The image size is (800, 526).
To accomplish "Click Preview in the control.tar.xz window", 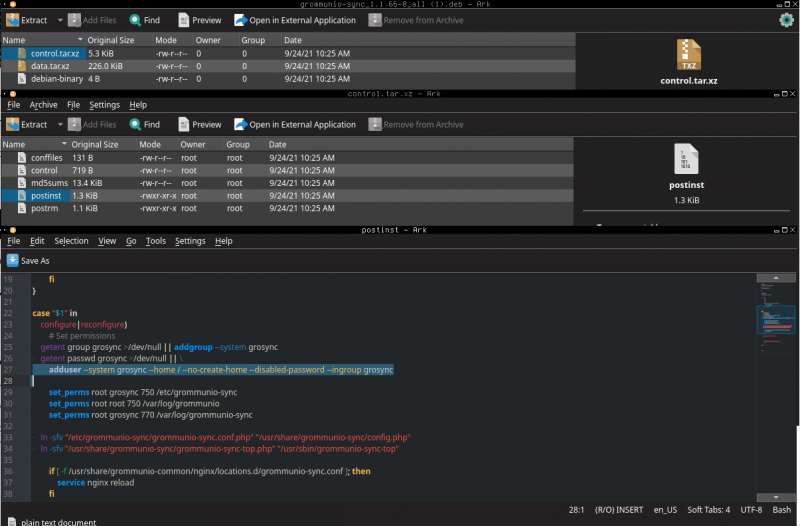I will point(199,125).
